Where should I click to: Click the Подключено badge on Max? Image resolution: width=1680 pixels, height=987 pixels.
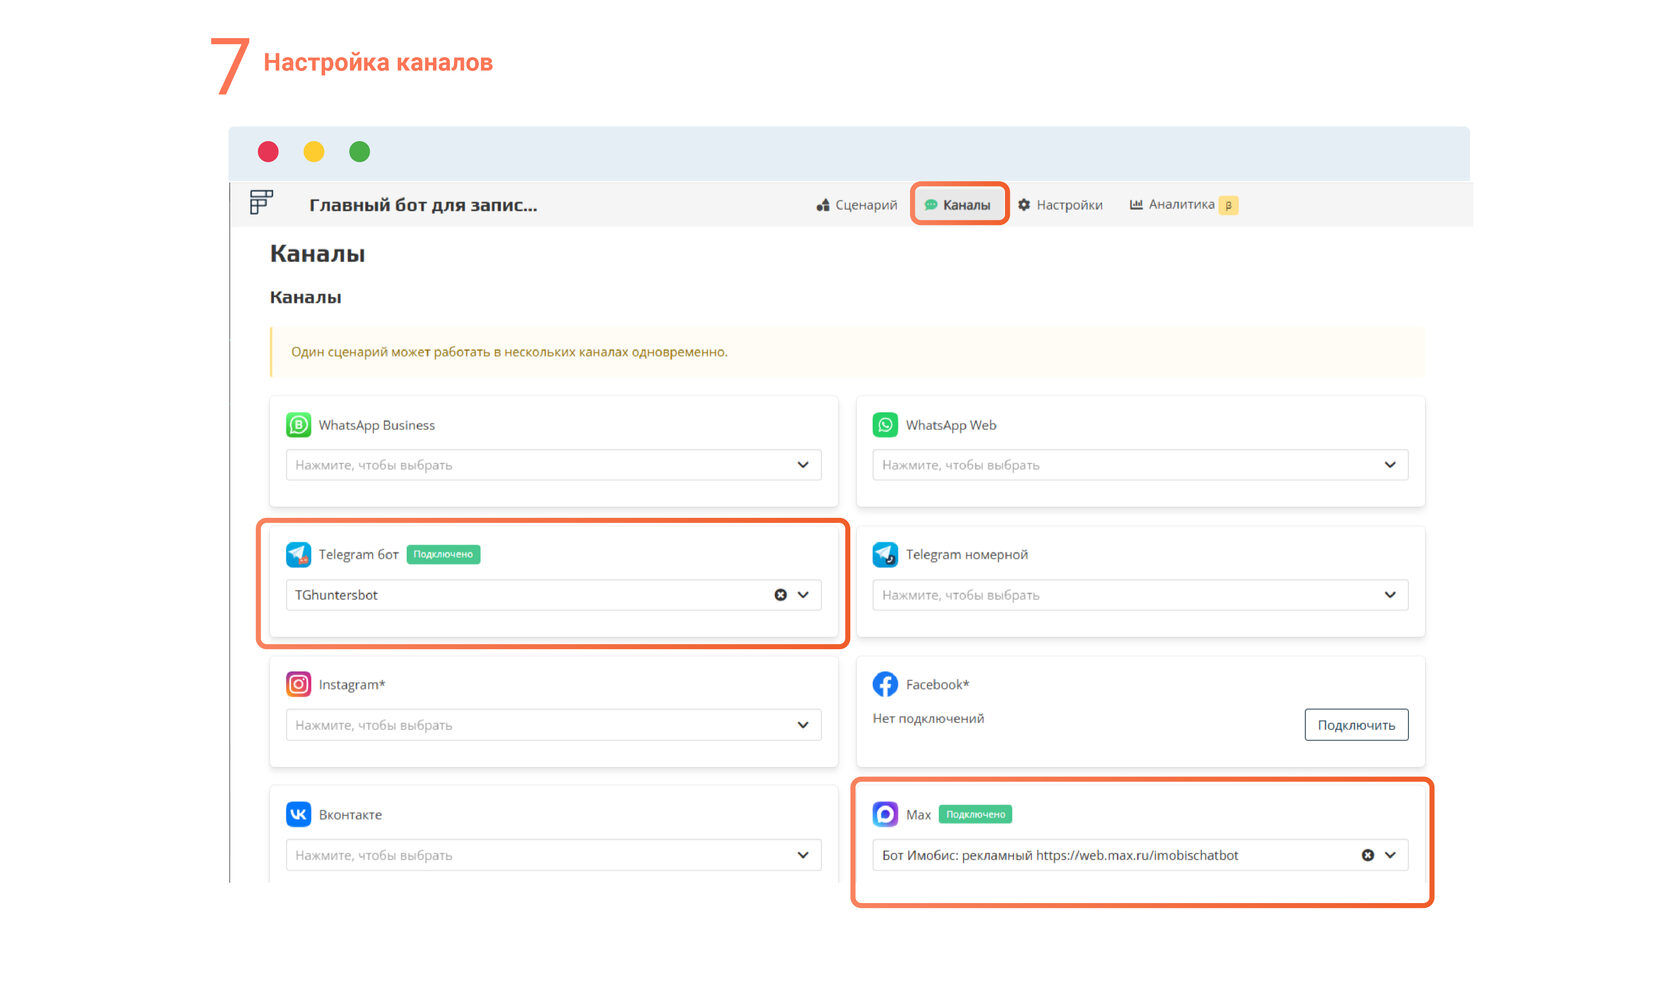click(x=976, y=814)
